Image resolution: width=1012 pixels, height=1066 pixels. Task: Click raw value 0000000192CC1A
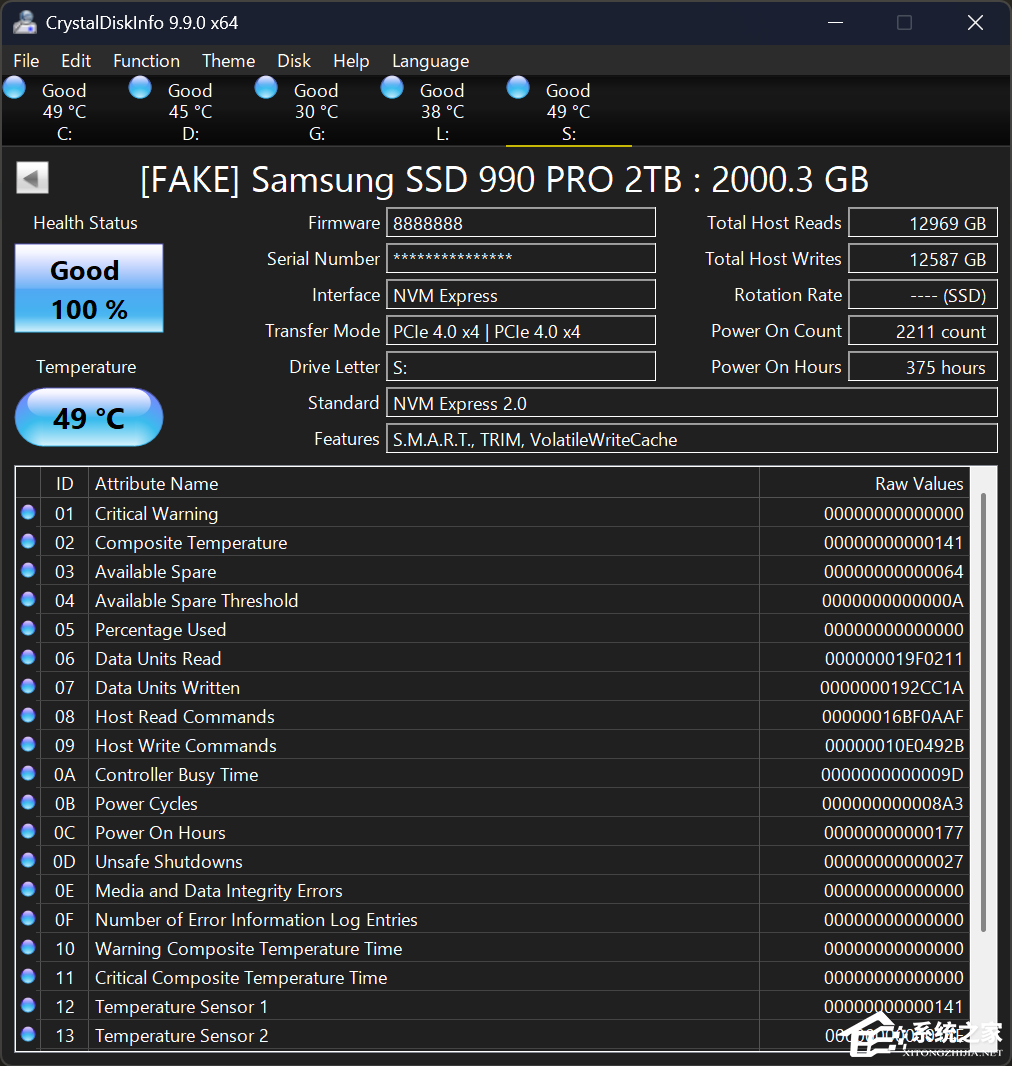tap(892, 688)
